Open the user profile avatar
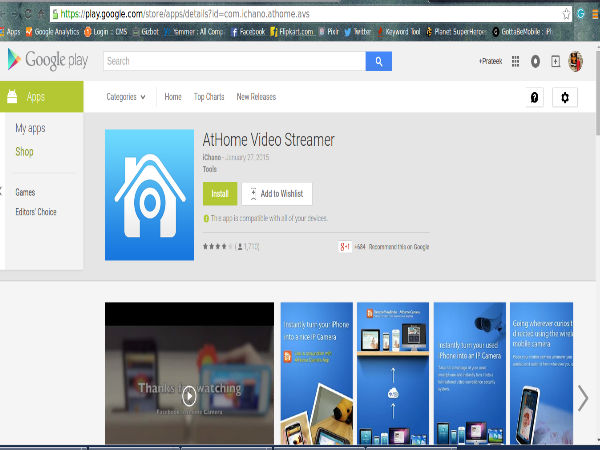This screenshot has height=450, width=600. pos(575,61)
